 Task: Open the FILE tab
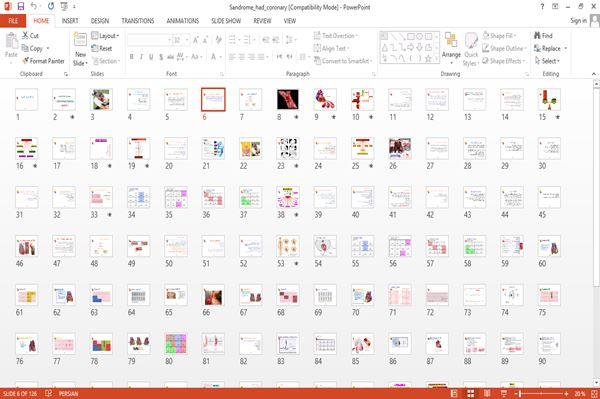[x=13, y=21]
